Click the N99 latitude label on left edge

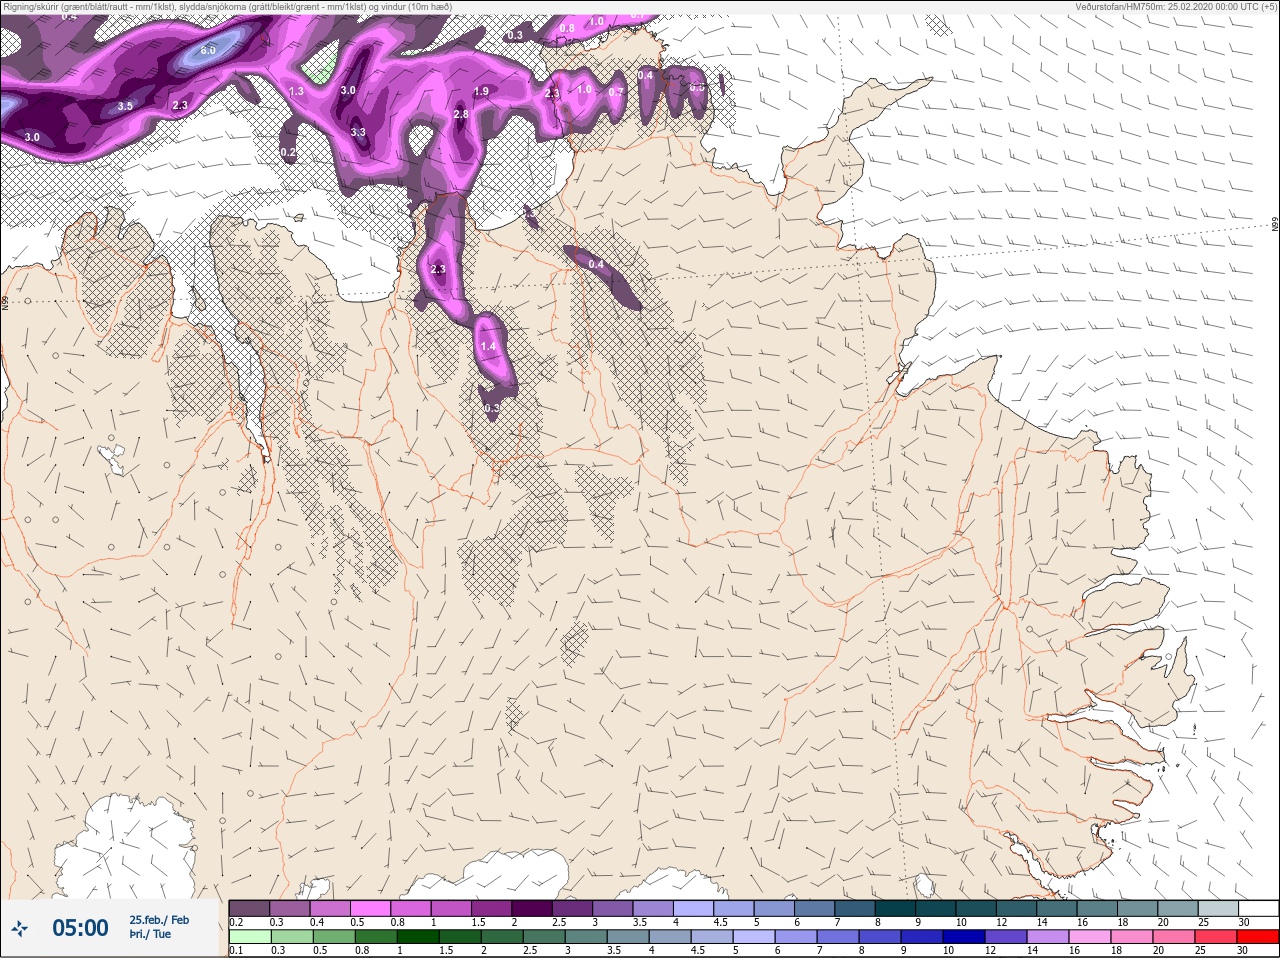tap(5, 301)
